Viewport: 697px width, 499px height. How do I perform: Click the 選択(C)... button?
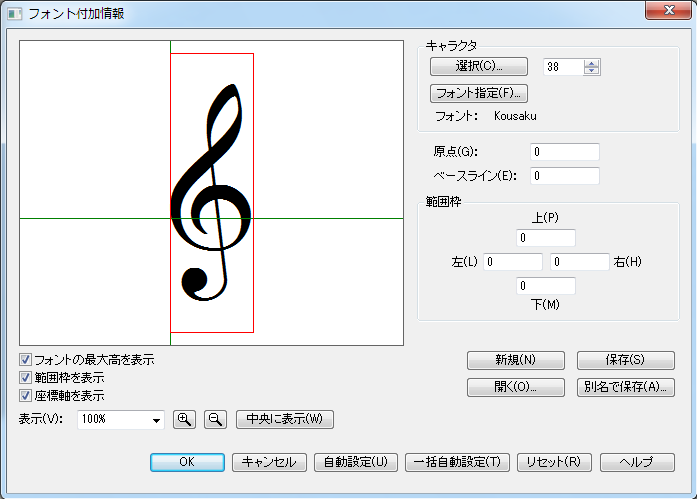[x=479, y=66]
